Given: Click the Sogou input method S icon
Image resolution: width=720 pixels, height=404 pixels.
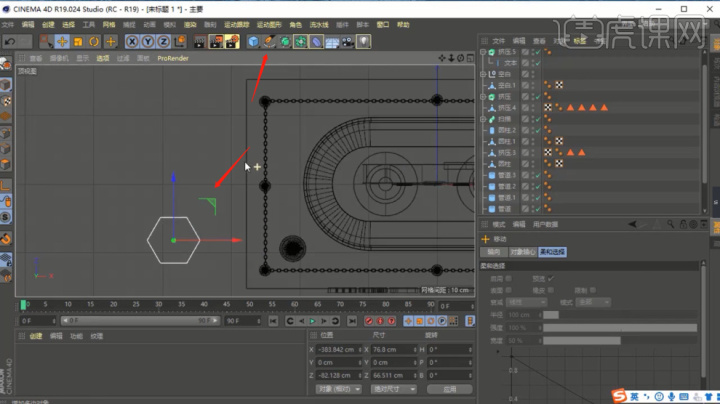Looking at the screenshot, I should [619, 396].
